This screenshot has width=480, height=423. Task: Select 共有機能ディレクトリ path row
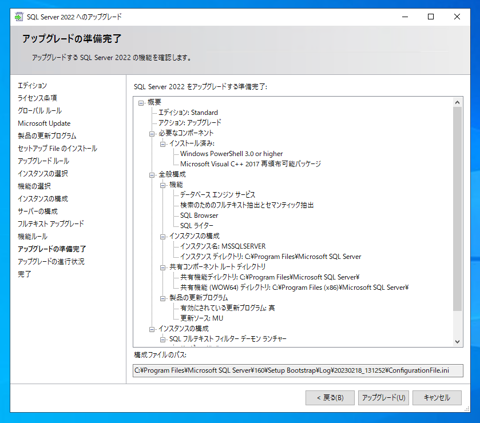(x=270, y=277)
